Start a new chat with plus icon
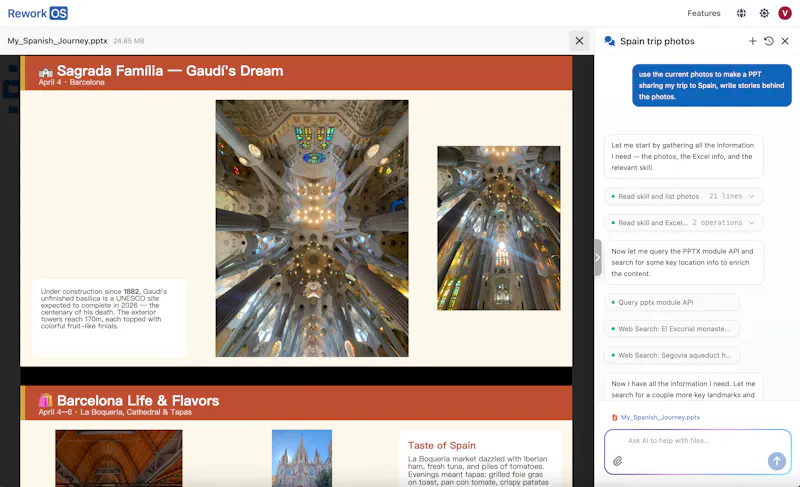 753,41
